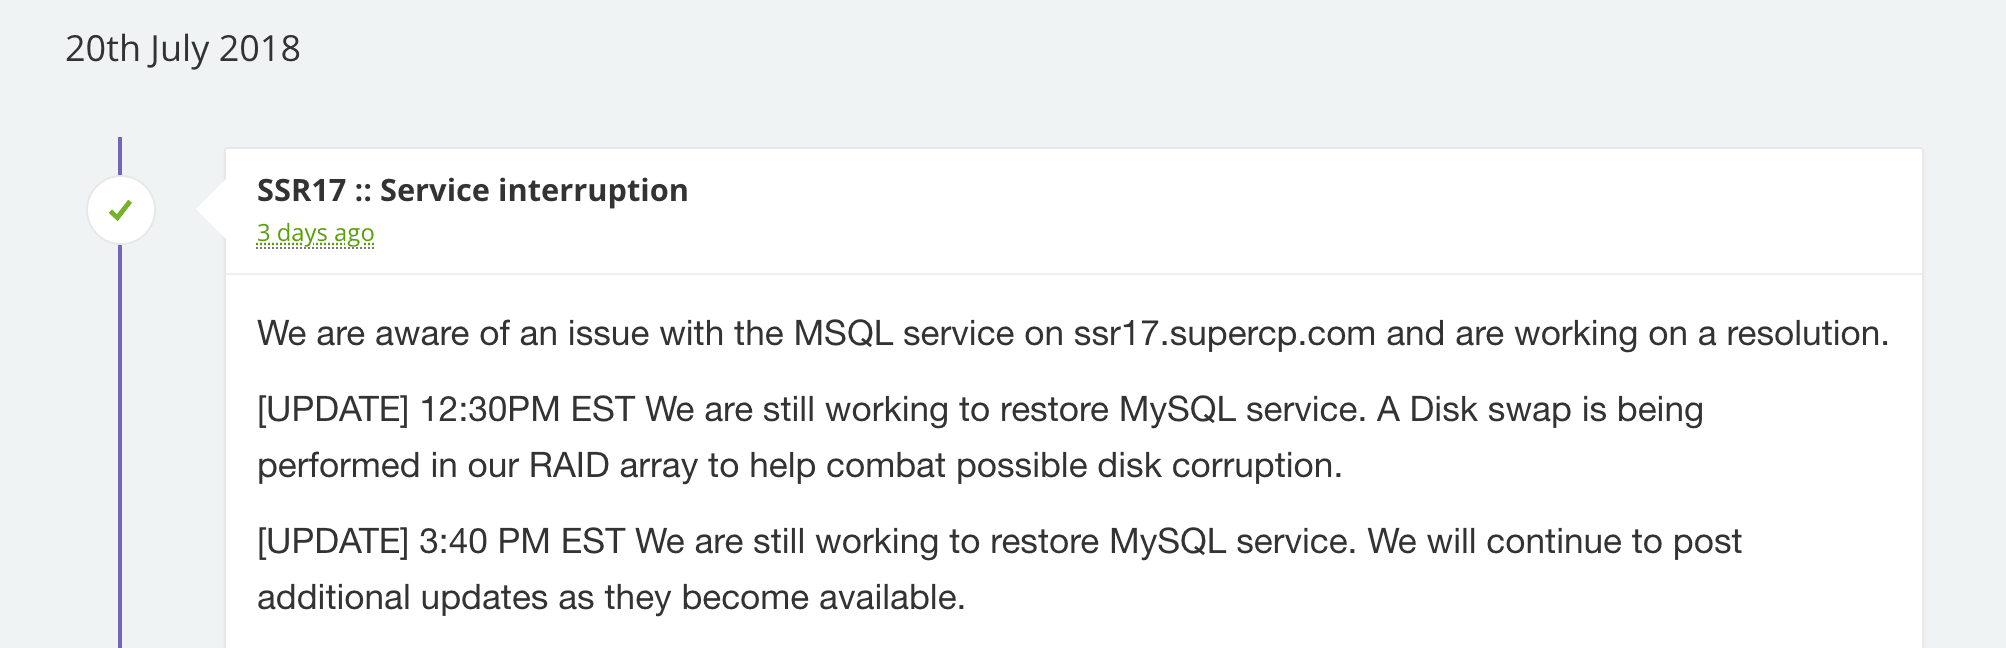This screenshot has width=2006, height=648.
Task: Click the "continue to post" phrase
Action: [x=1614, y=541]
